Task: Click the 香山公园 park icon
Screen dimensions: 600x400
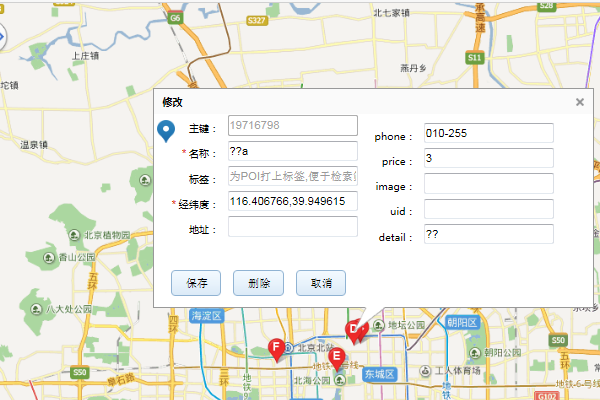Action: pyautogui.click(x=49, y=258)
